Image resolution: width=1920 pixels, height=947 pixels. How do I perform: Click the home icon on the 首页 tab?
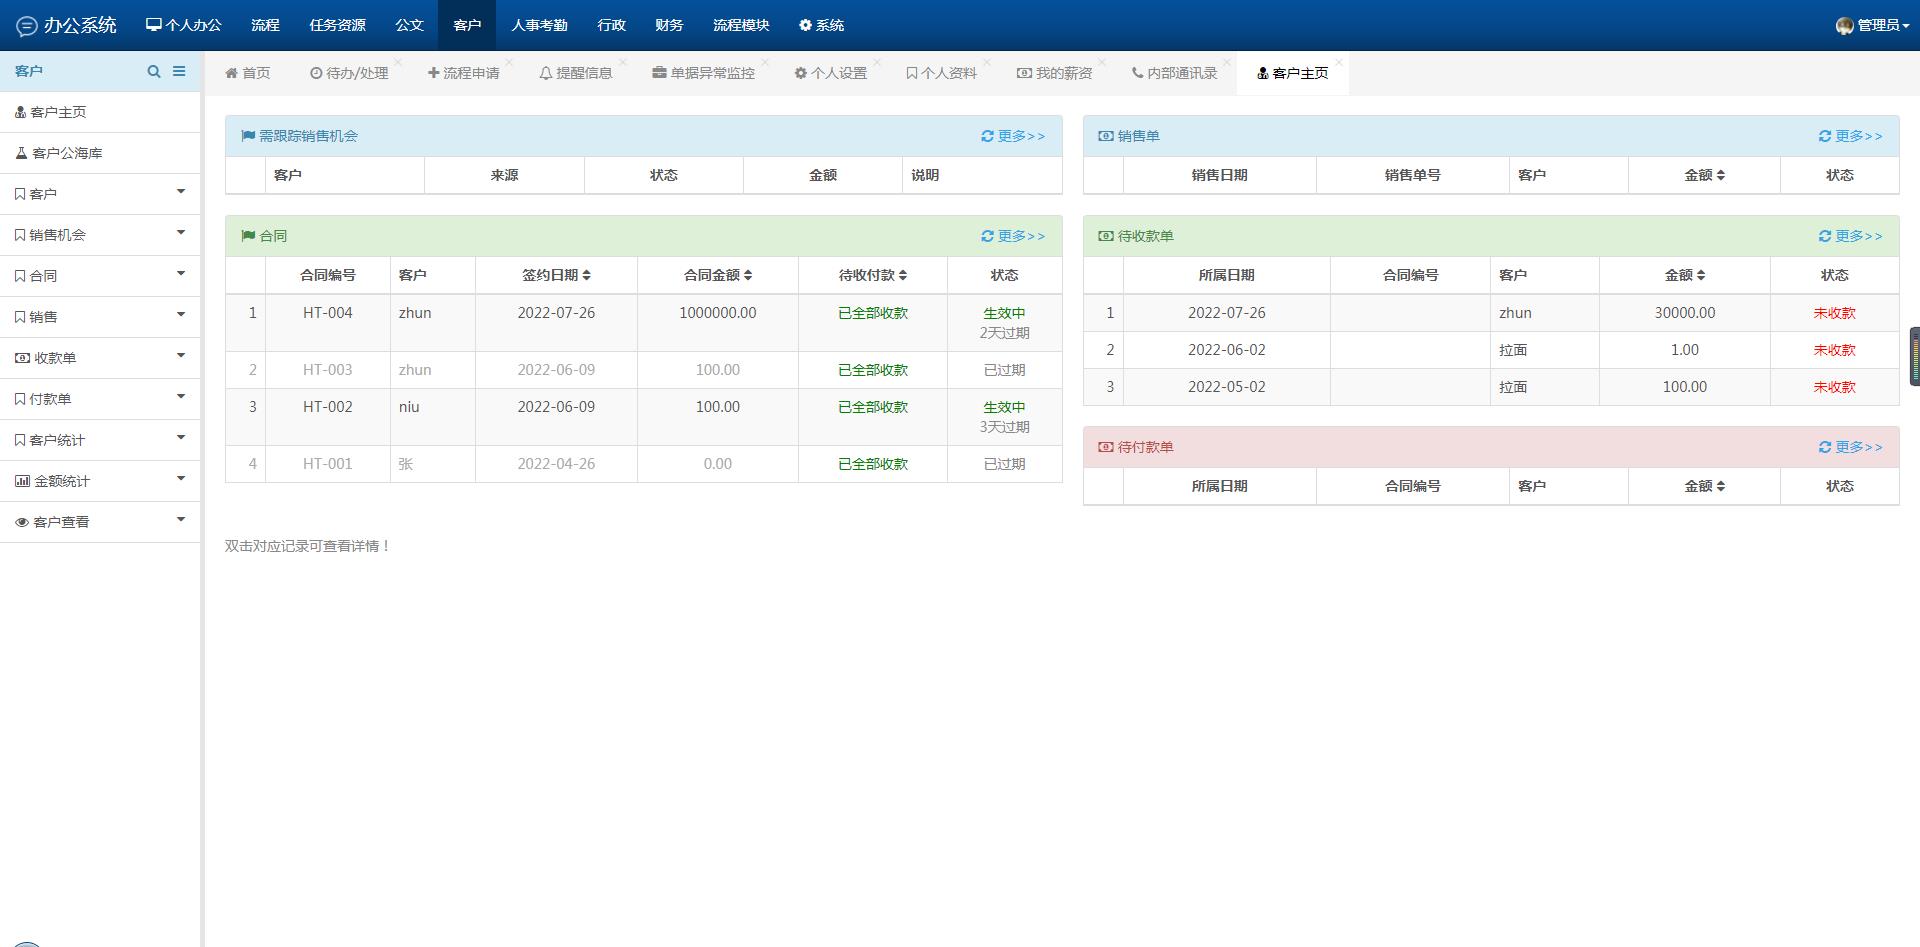pos(231,73)
